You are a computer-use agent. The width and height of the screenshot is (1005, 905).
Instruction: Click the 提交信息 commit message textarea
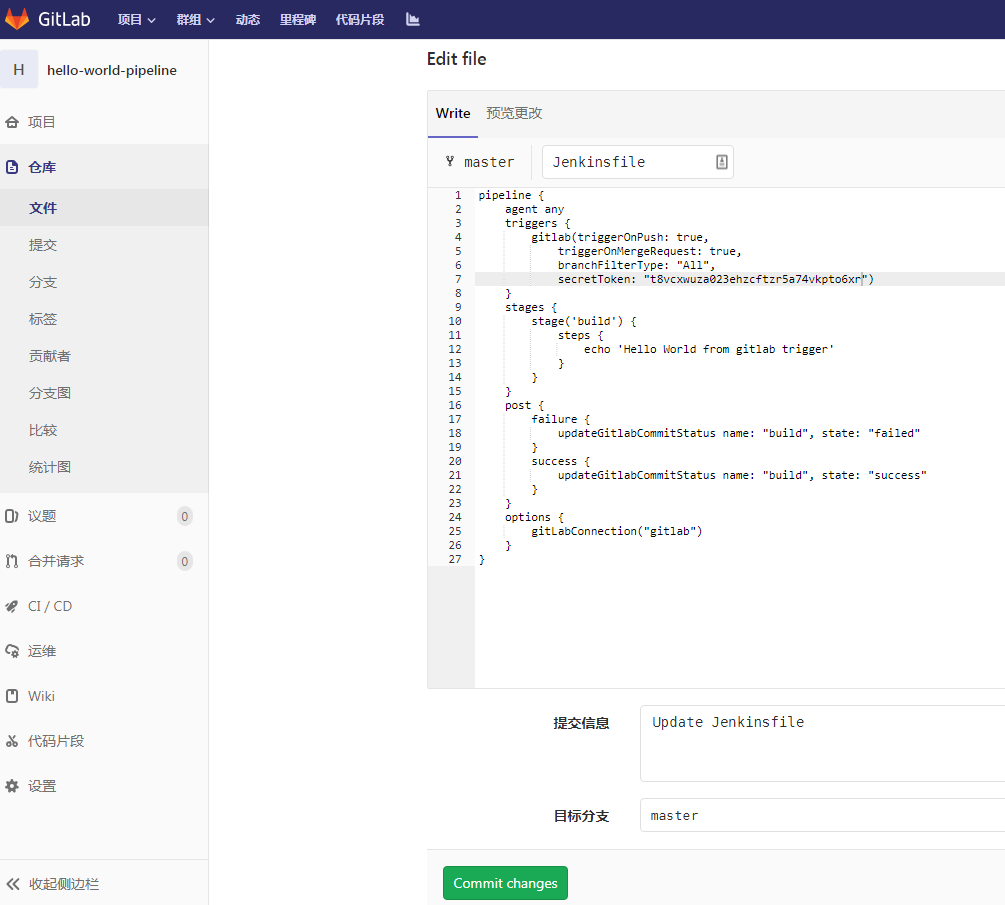[822, 743]
